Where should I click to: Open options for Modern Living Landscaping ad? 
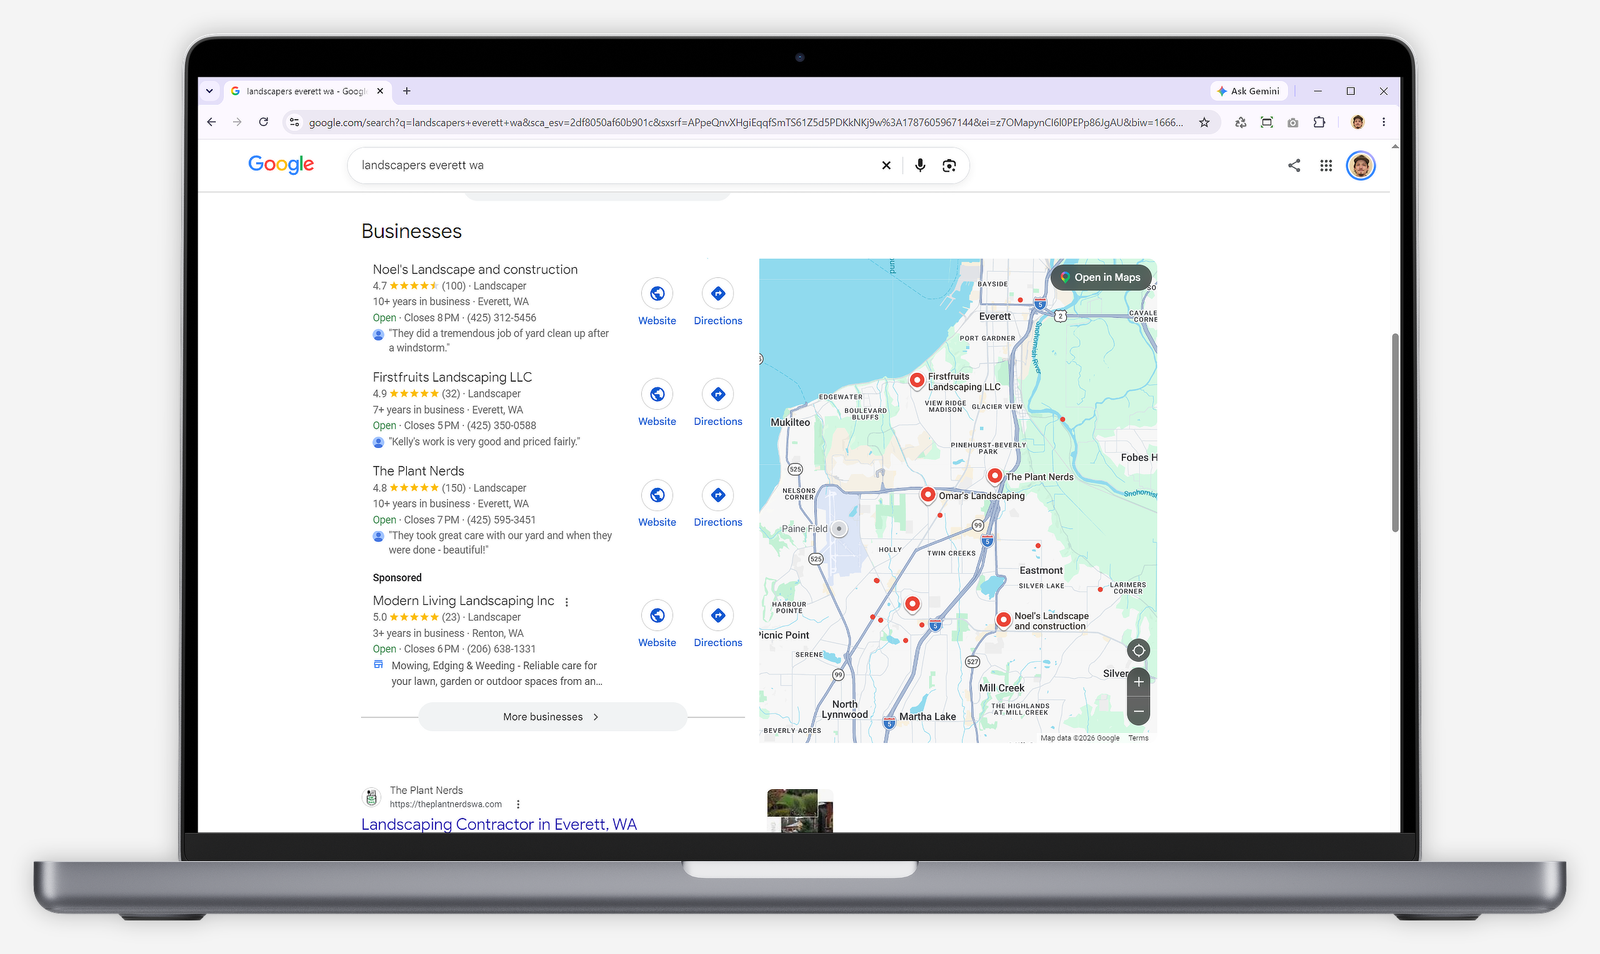coord(567,602)
